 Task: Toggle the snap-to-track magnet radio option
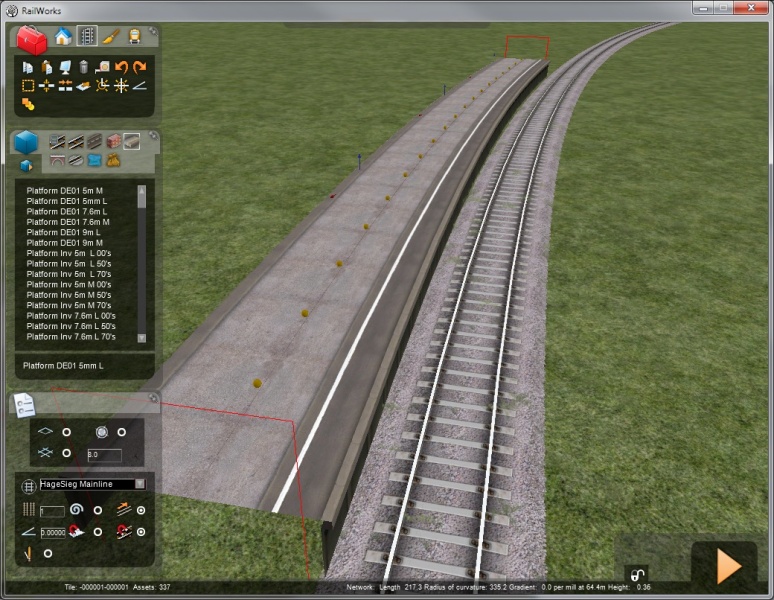pyautogui.click(x=141, y=532)
